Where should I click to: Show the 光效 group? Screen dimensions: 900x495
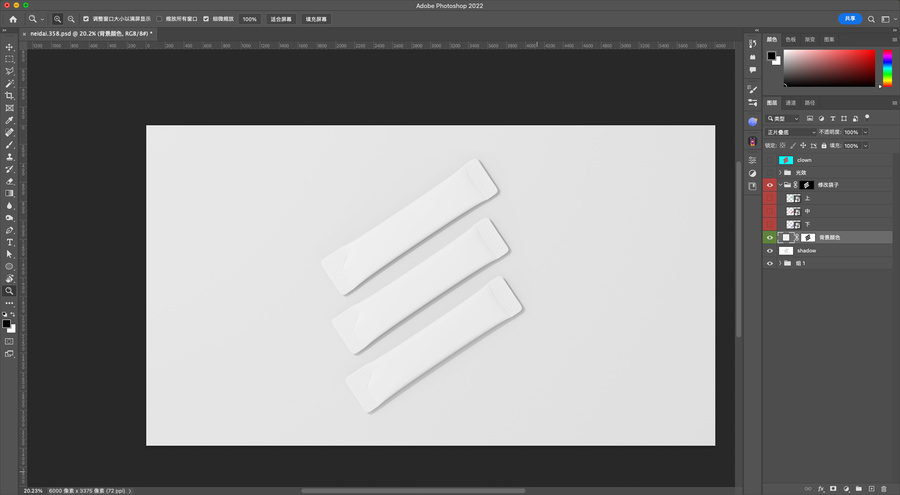pyautogui.click(x=770, y=173)
